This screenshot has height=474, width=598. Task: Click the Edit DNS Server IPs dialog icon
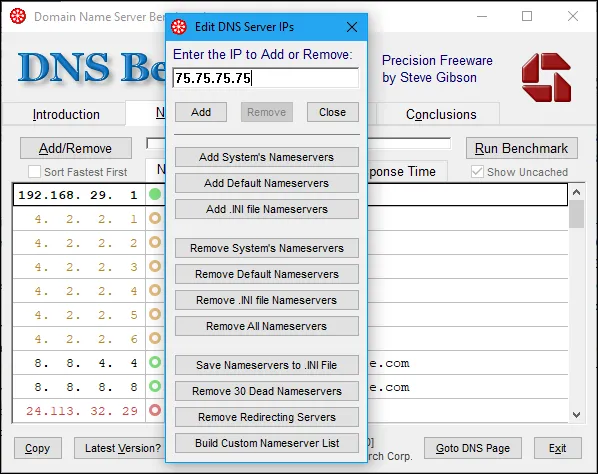tap(179, 27)
